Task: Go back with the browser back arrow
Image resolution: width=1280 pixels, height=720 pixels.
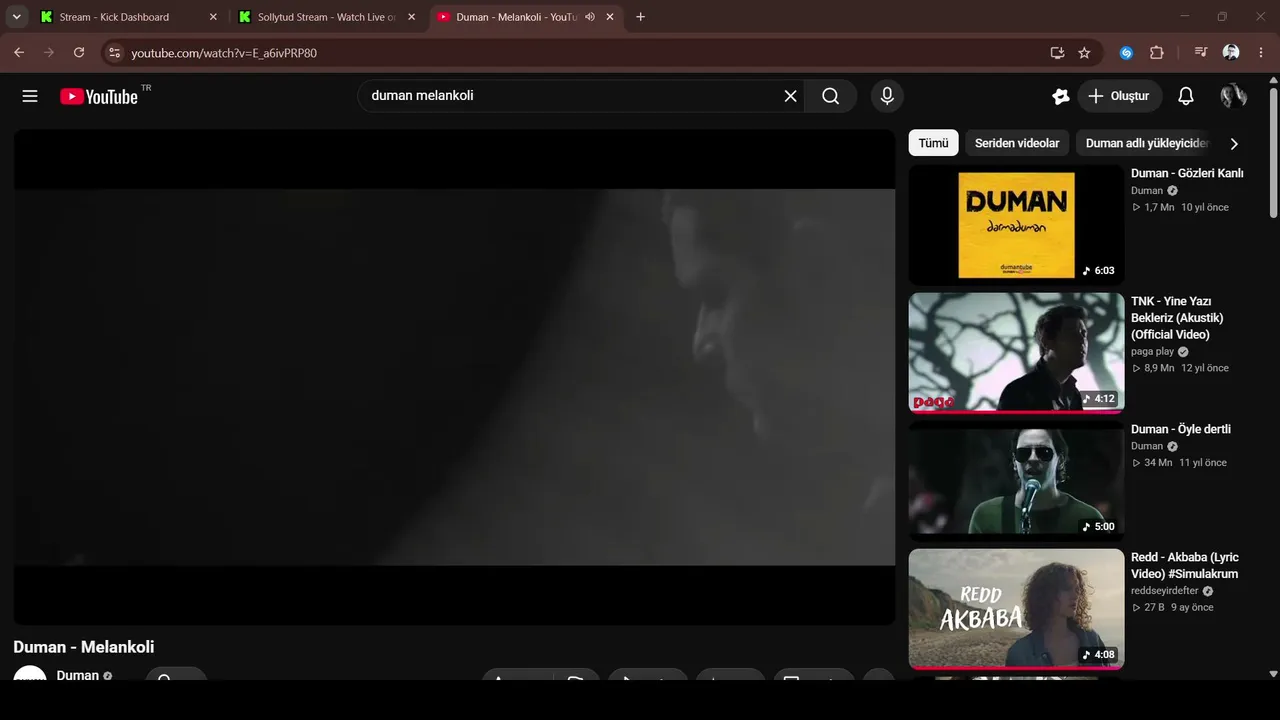Action: pyautogui.click(x=19, y=53)
